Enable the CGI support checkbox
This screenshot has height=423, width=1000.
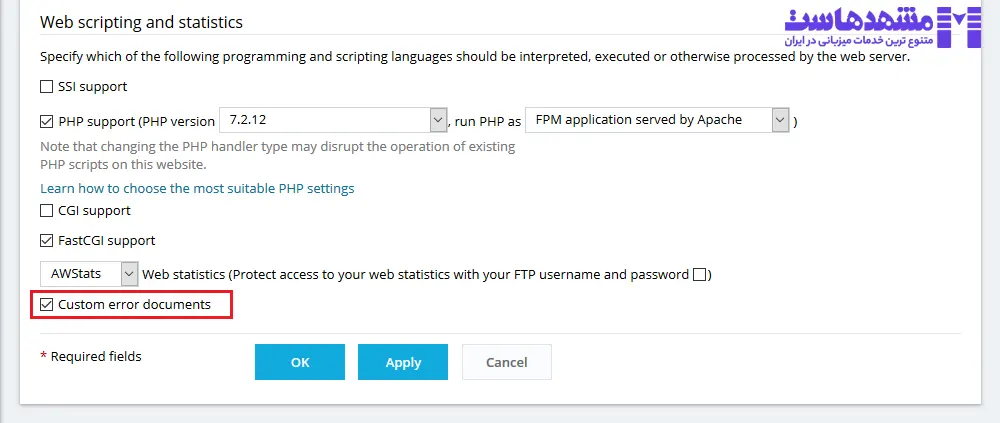coord(46,211)
